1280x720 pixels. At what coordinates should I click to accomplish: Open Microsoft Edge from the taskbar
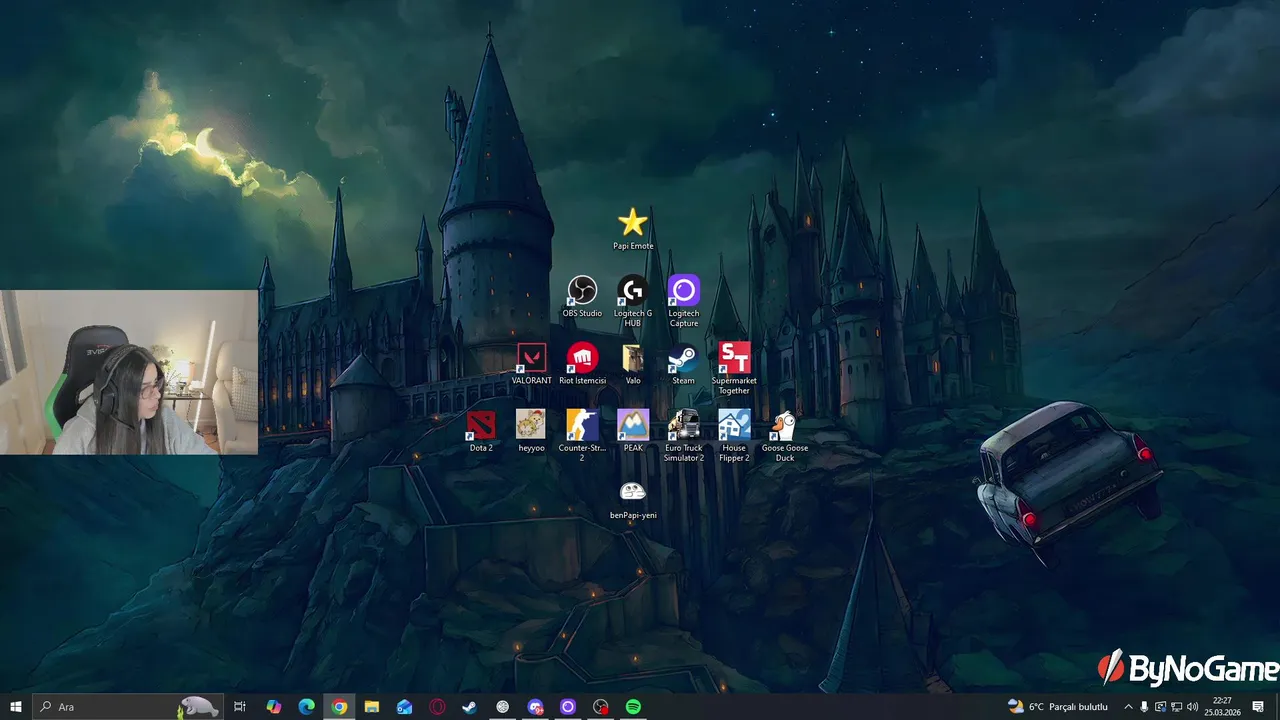[307, 707]
